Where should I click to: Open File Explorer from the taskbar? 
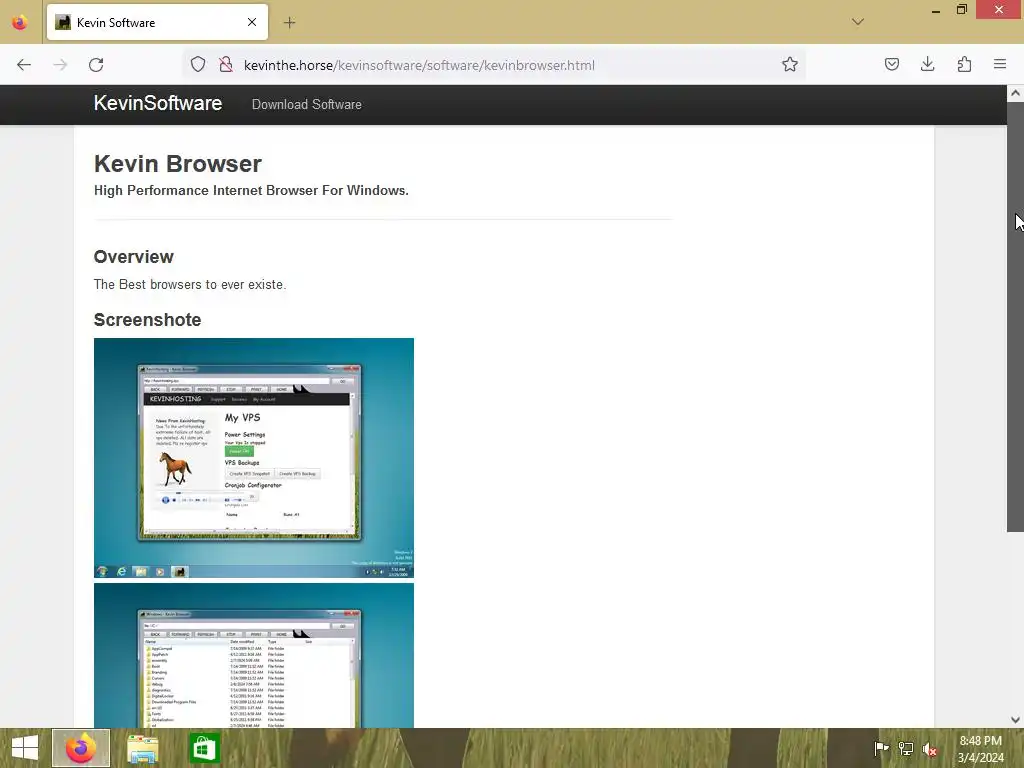click(x=142, y=748)
